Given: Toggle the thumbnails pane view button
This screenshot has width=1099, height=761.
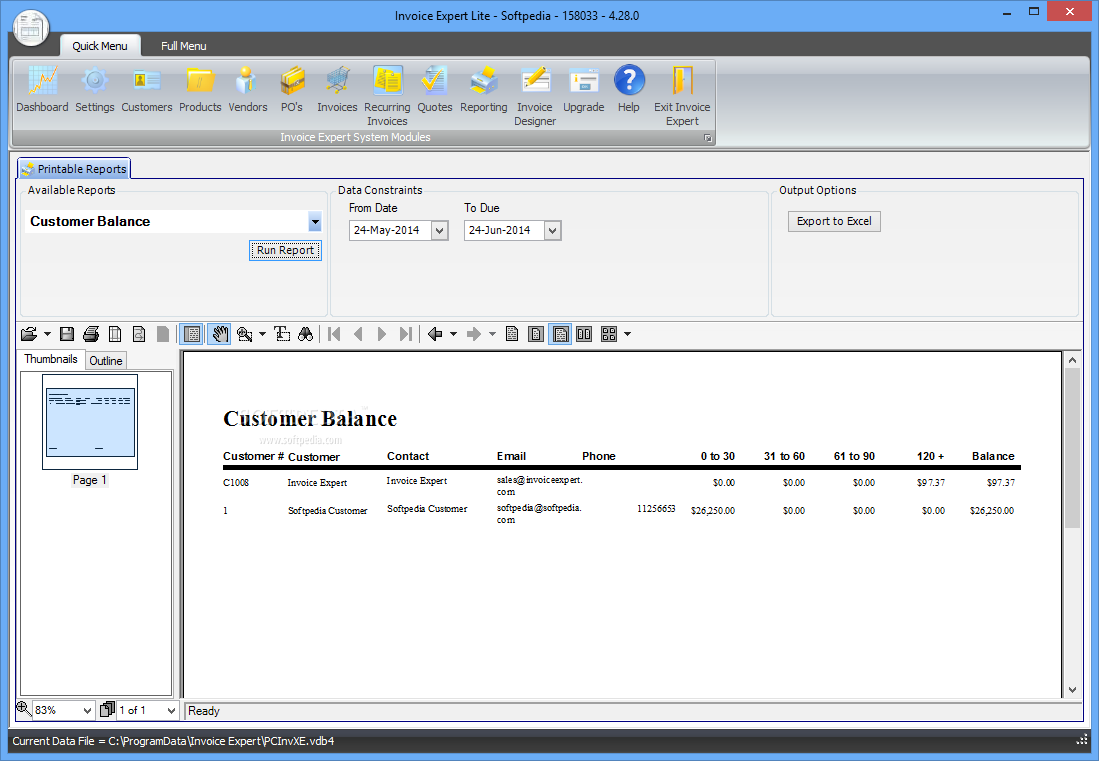Looking at the screenshot, I should (x=192, y=334).
